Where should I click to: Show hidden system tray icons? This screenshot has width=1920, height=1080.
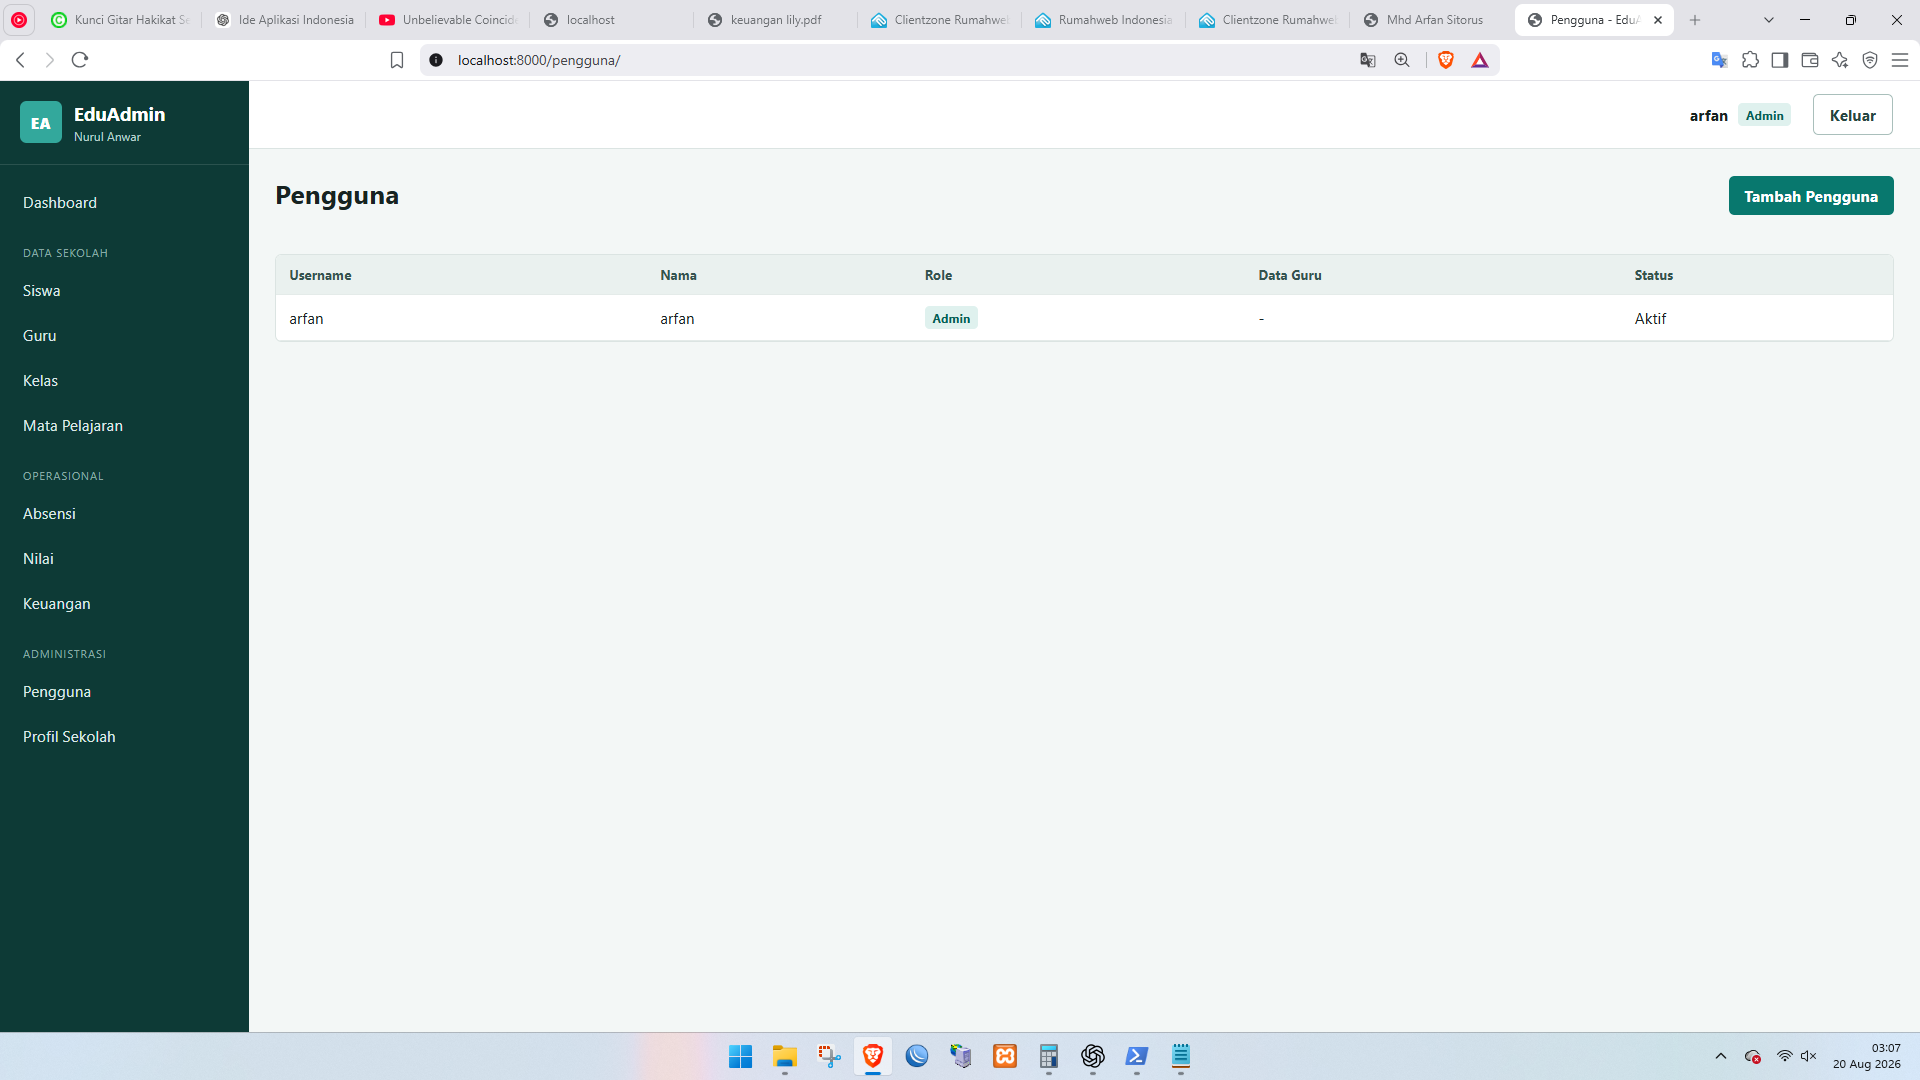point(1721,1056)
